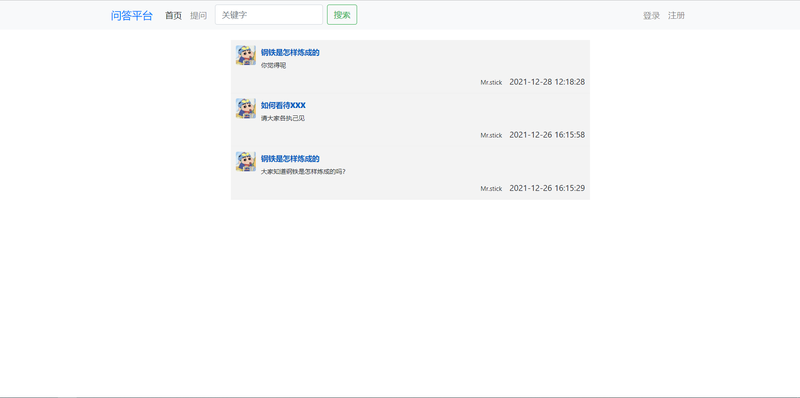Click avatar of post with 你觉得呢 text
Screen dimensions: 800x398
click(246, 55)
